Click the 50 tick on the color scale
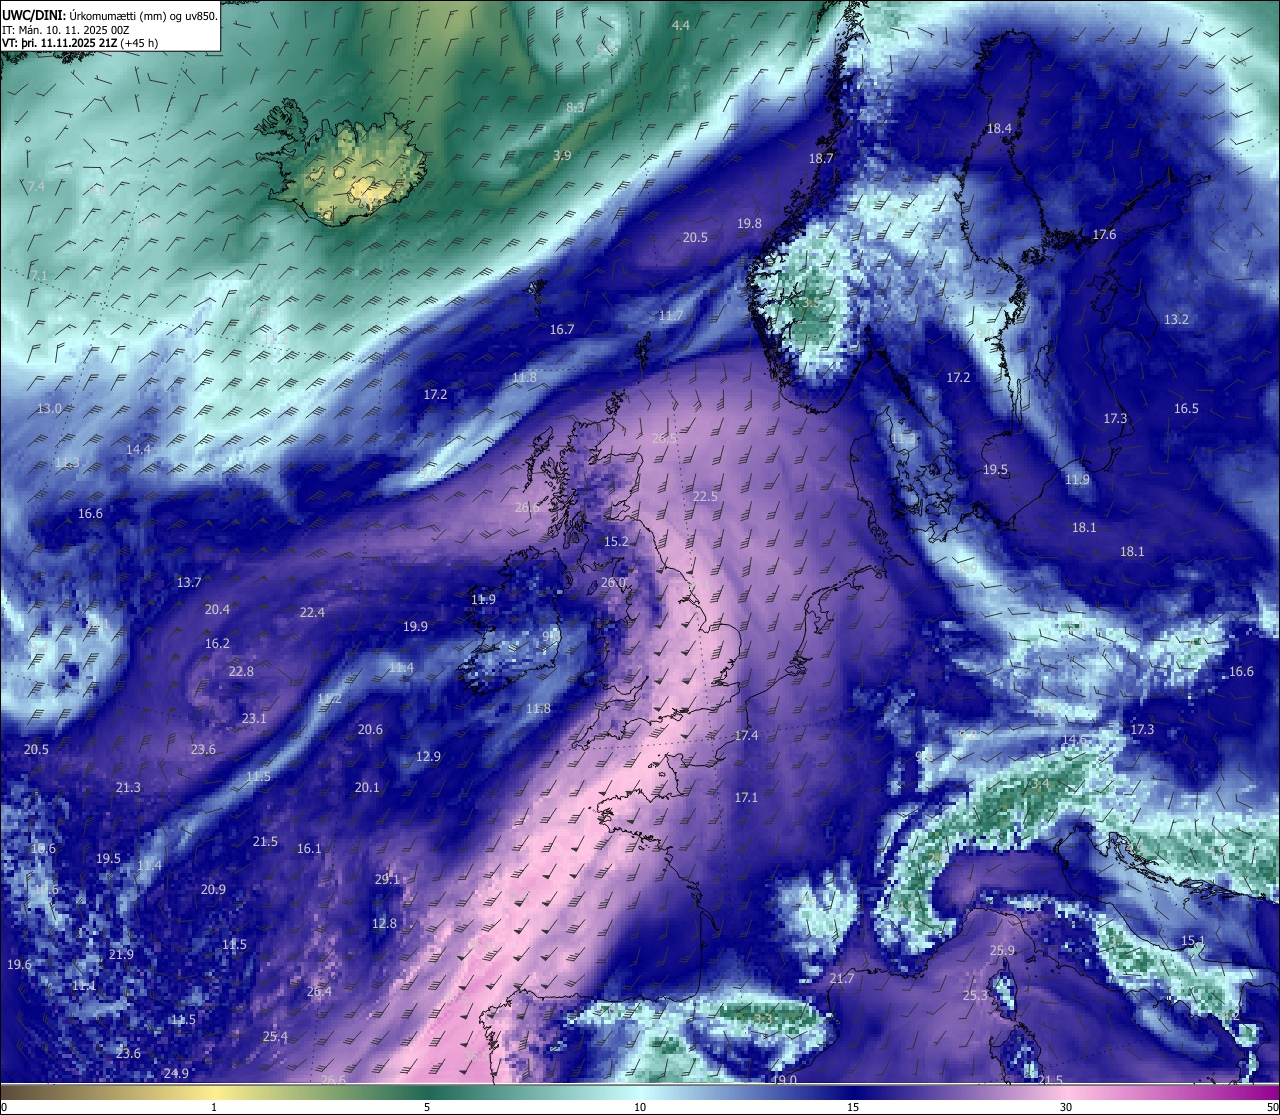The width and height of the screenshot is (1280, 1115). click(1271, 1107)
